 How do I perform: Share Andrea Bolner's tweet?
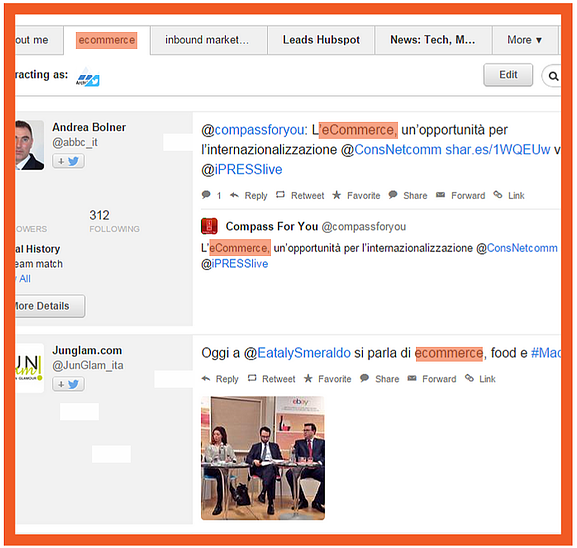415,195
